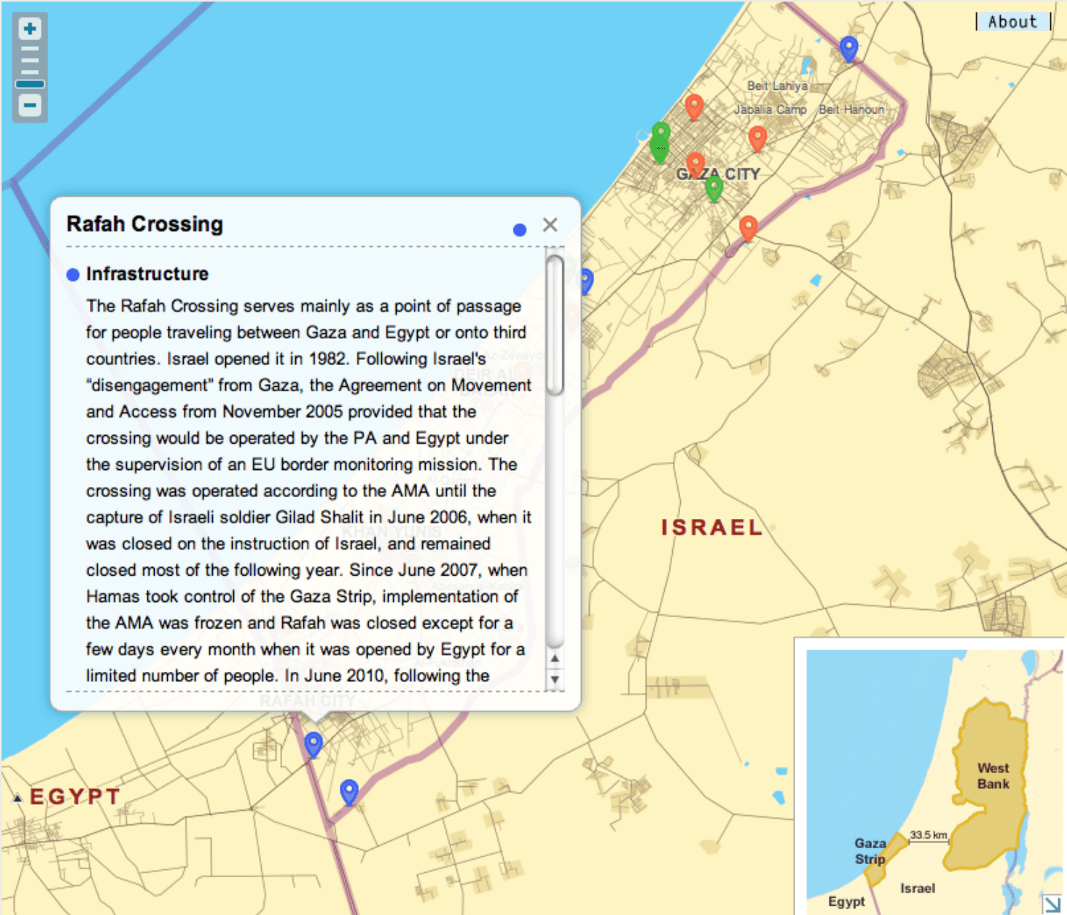Click the 33.5 km distance label
1067x915 pixels.
coord(929,835)
